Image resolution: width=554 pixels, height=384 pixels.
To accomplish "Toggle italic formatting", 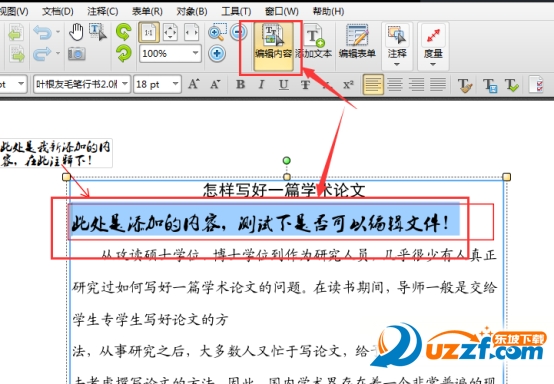I will click(261, 84).
